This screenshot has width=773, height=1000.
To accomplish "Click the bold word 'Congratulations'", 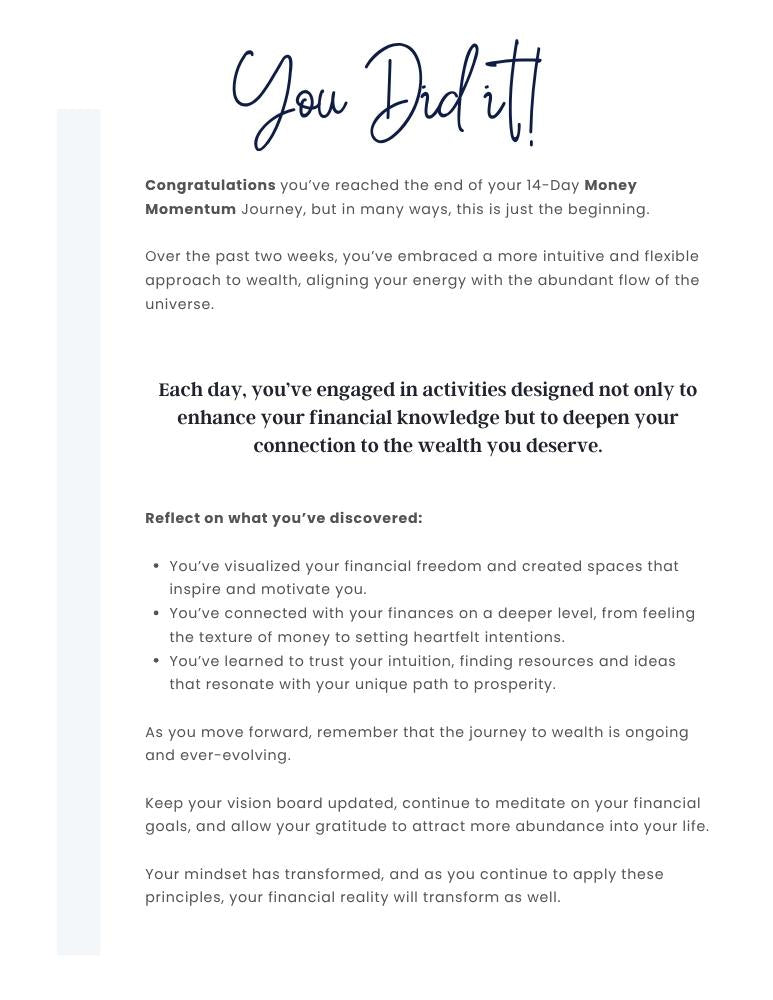I will point(210,186).
